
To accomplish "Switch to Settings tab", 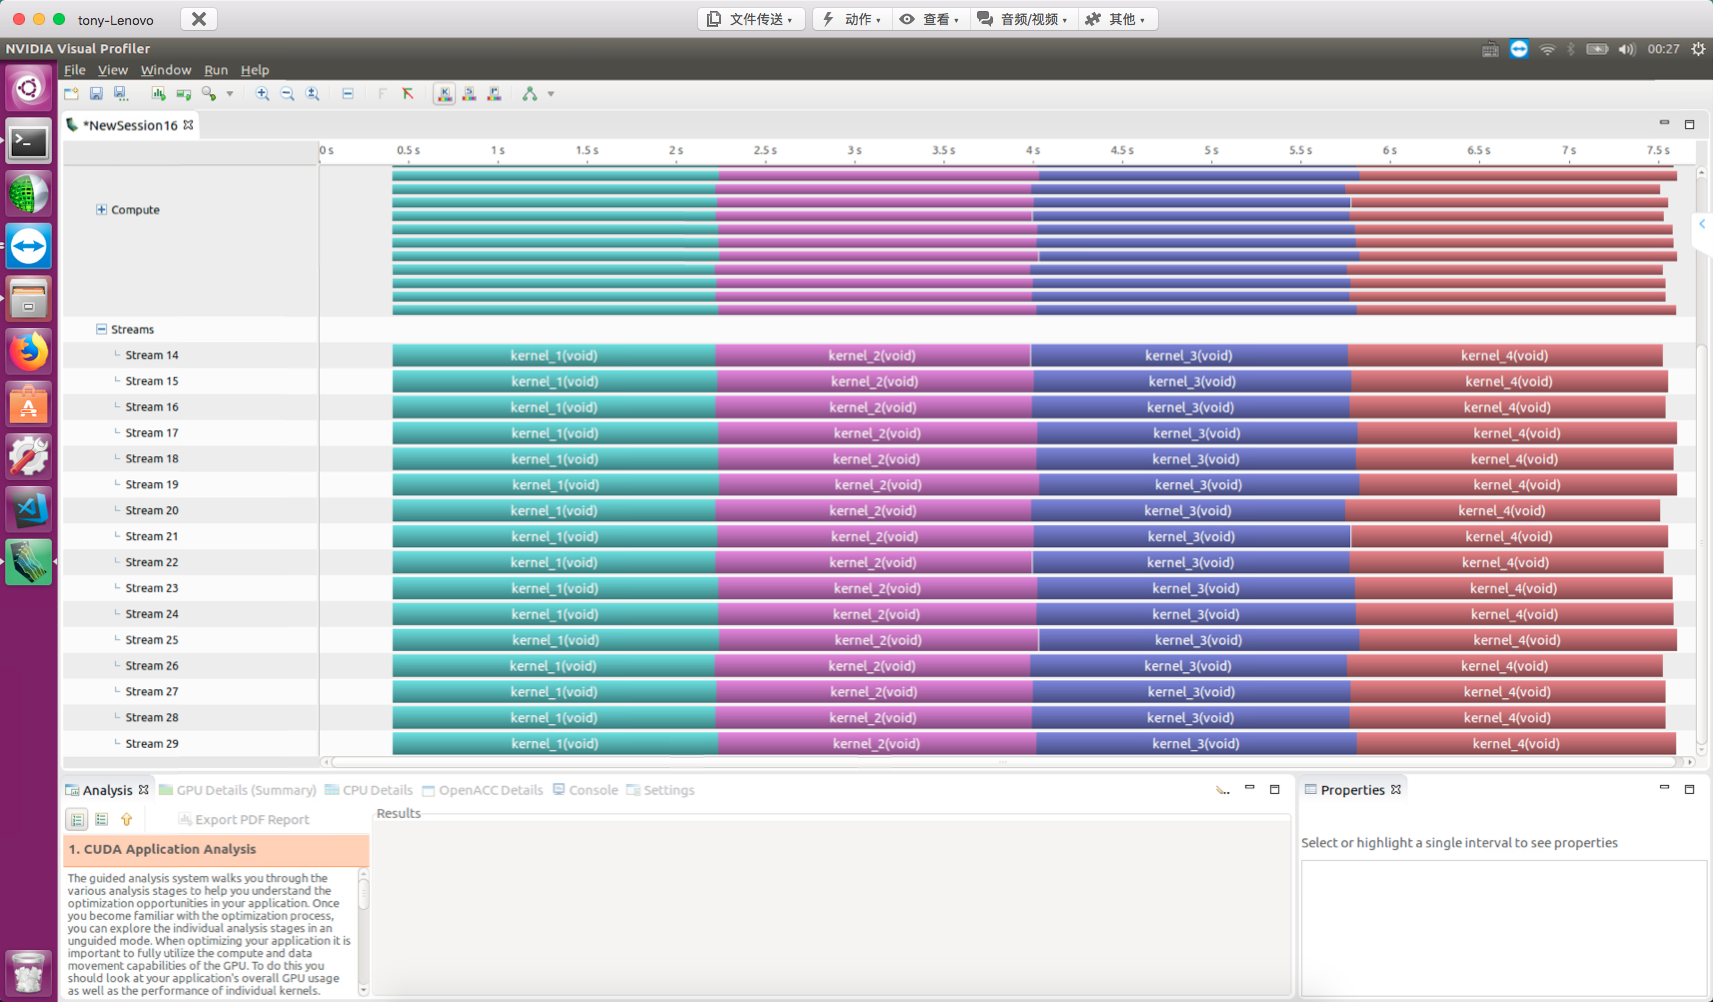I will tap(660, 790).
